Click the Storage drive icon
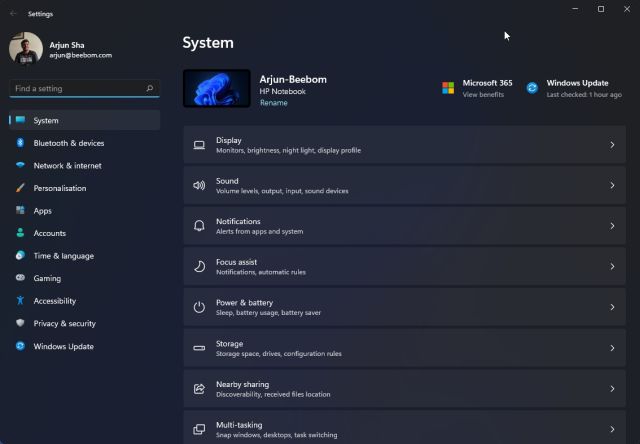This screenshot has width=640, height=444. pos(199,348)
